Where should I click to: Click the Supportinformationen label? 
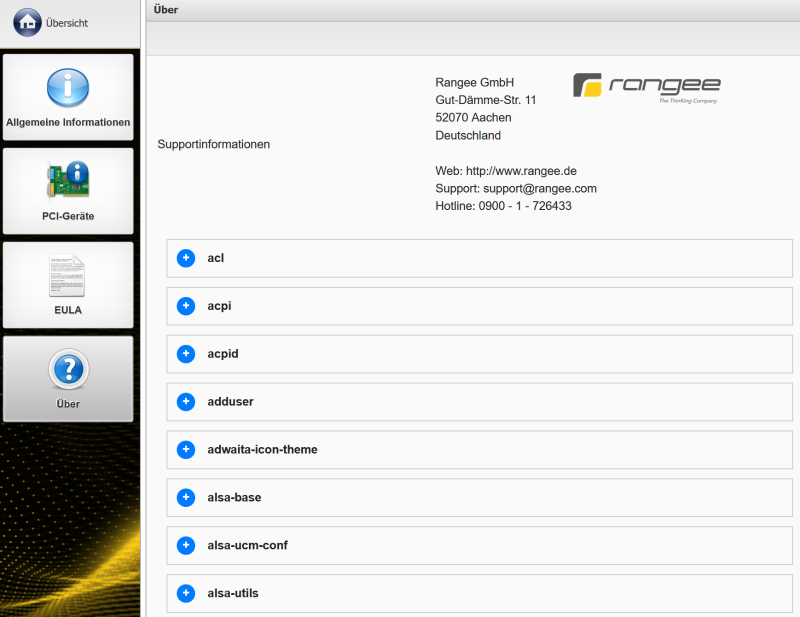214,144
